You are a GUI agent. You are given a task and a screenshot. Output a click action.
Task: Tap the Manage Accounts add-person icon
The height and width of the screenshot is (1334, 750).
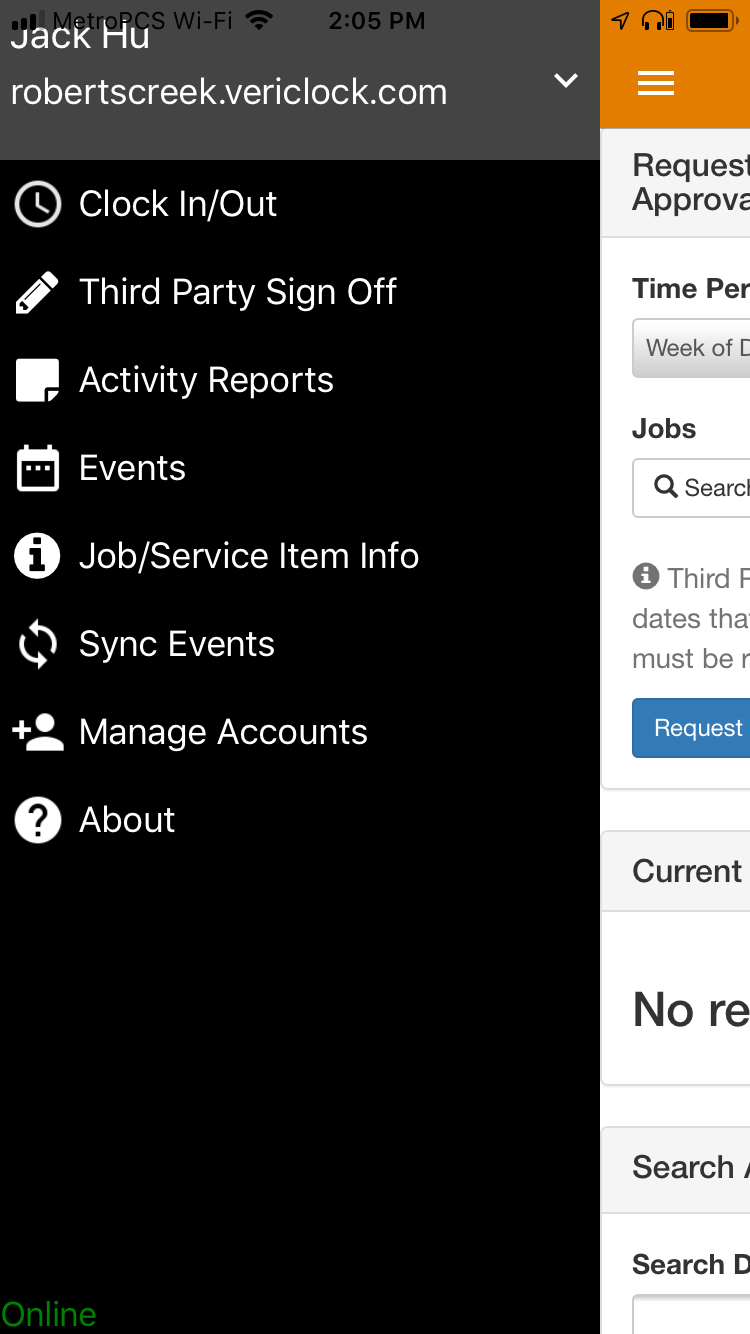click(38, 732)
